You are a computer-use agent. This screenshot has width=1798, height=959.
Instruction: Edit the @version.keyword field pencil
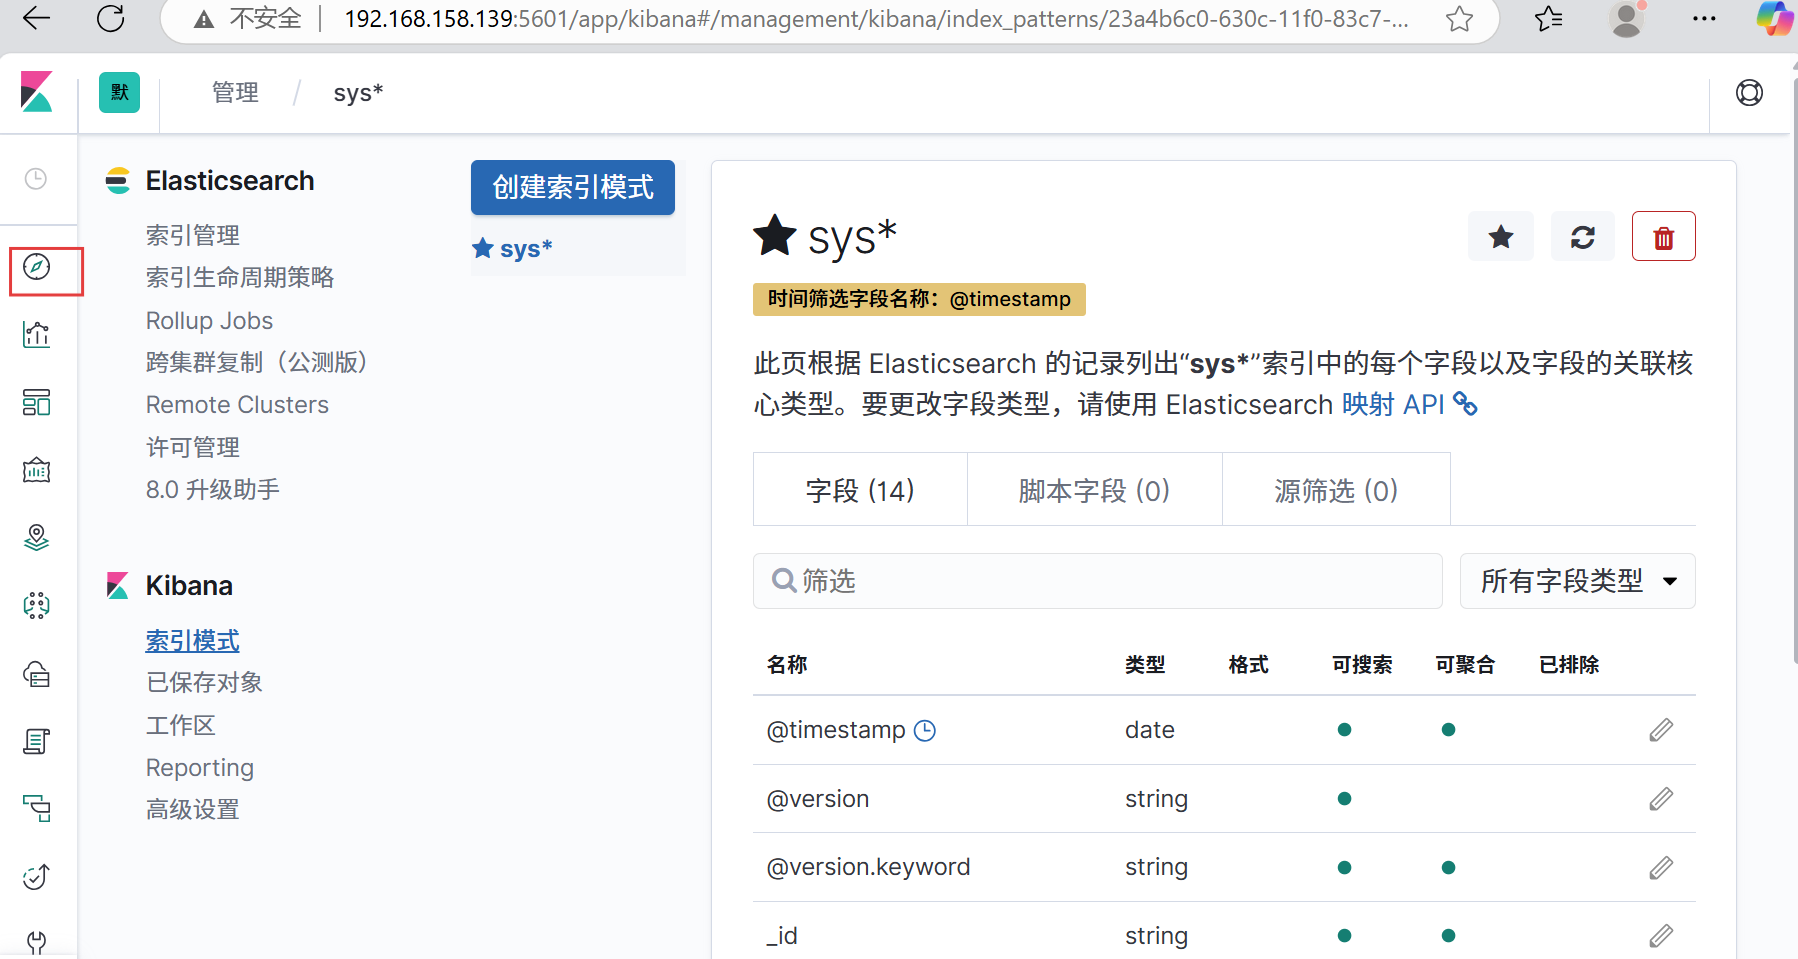click(x=1661, y=867)
